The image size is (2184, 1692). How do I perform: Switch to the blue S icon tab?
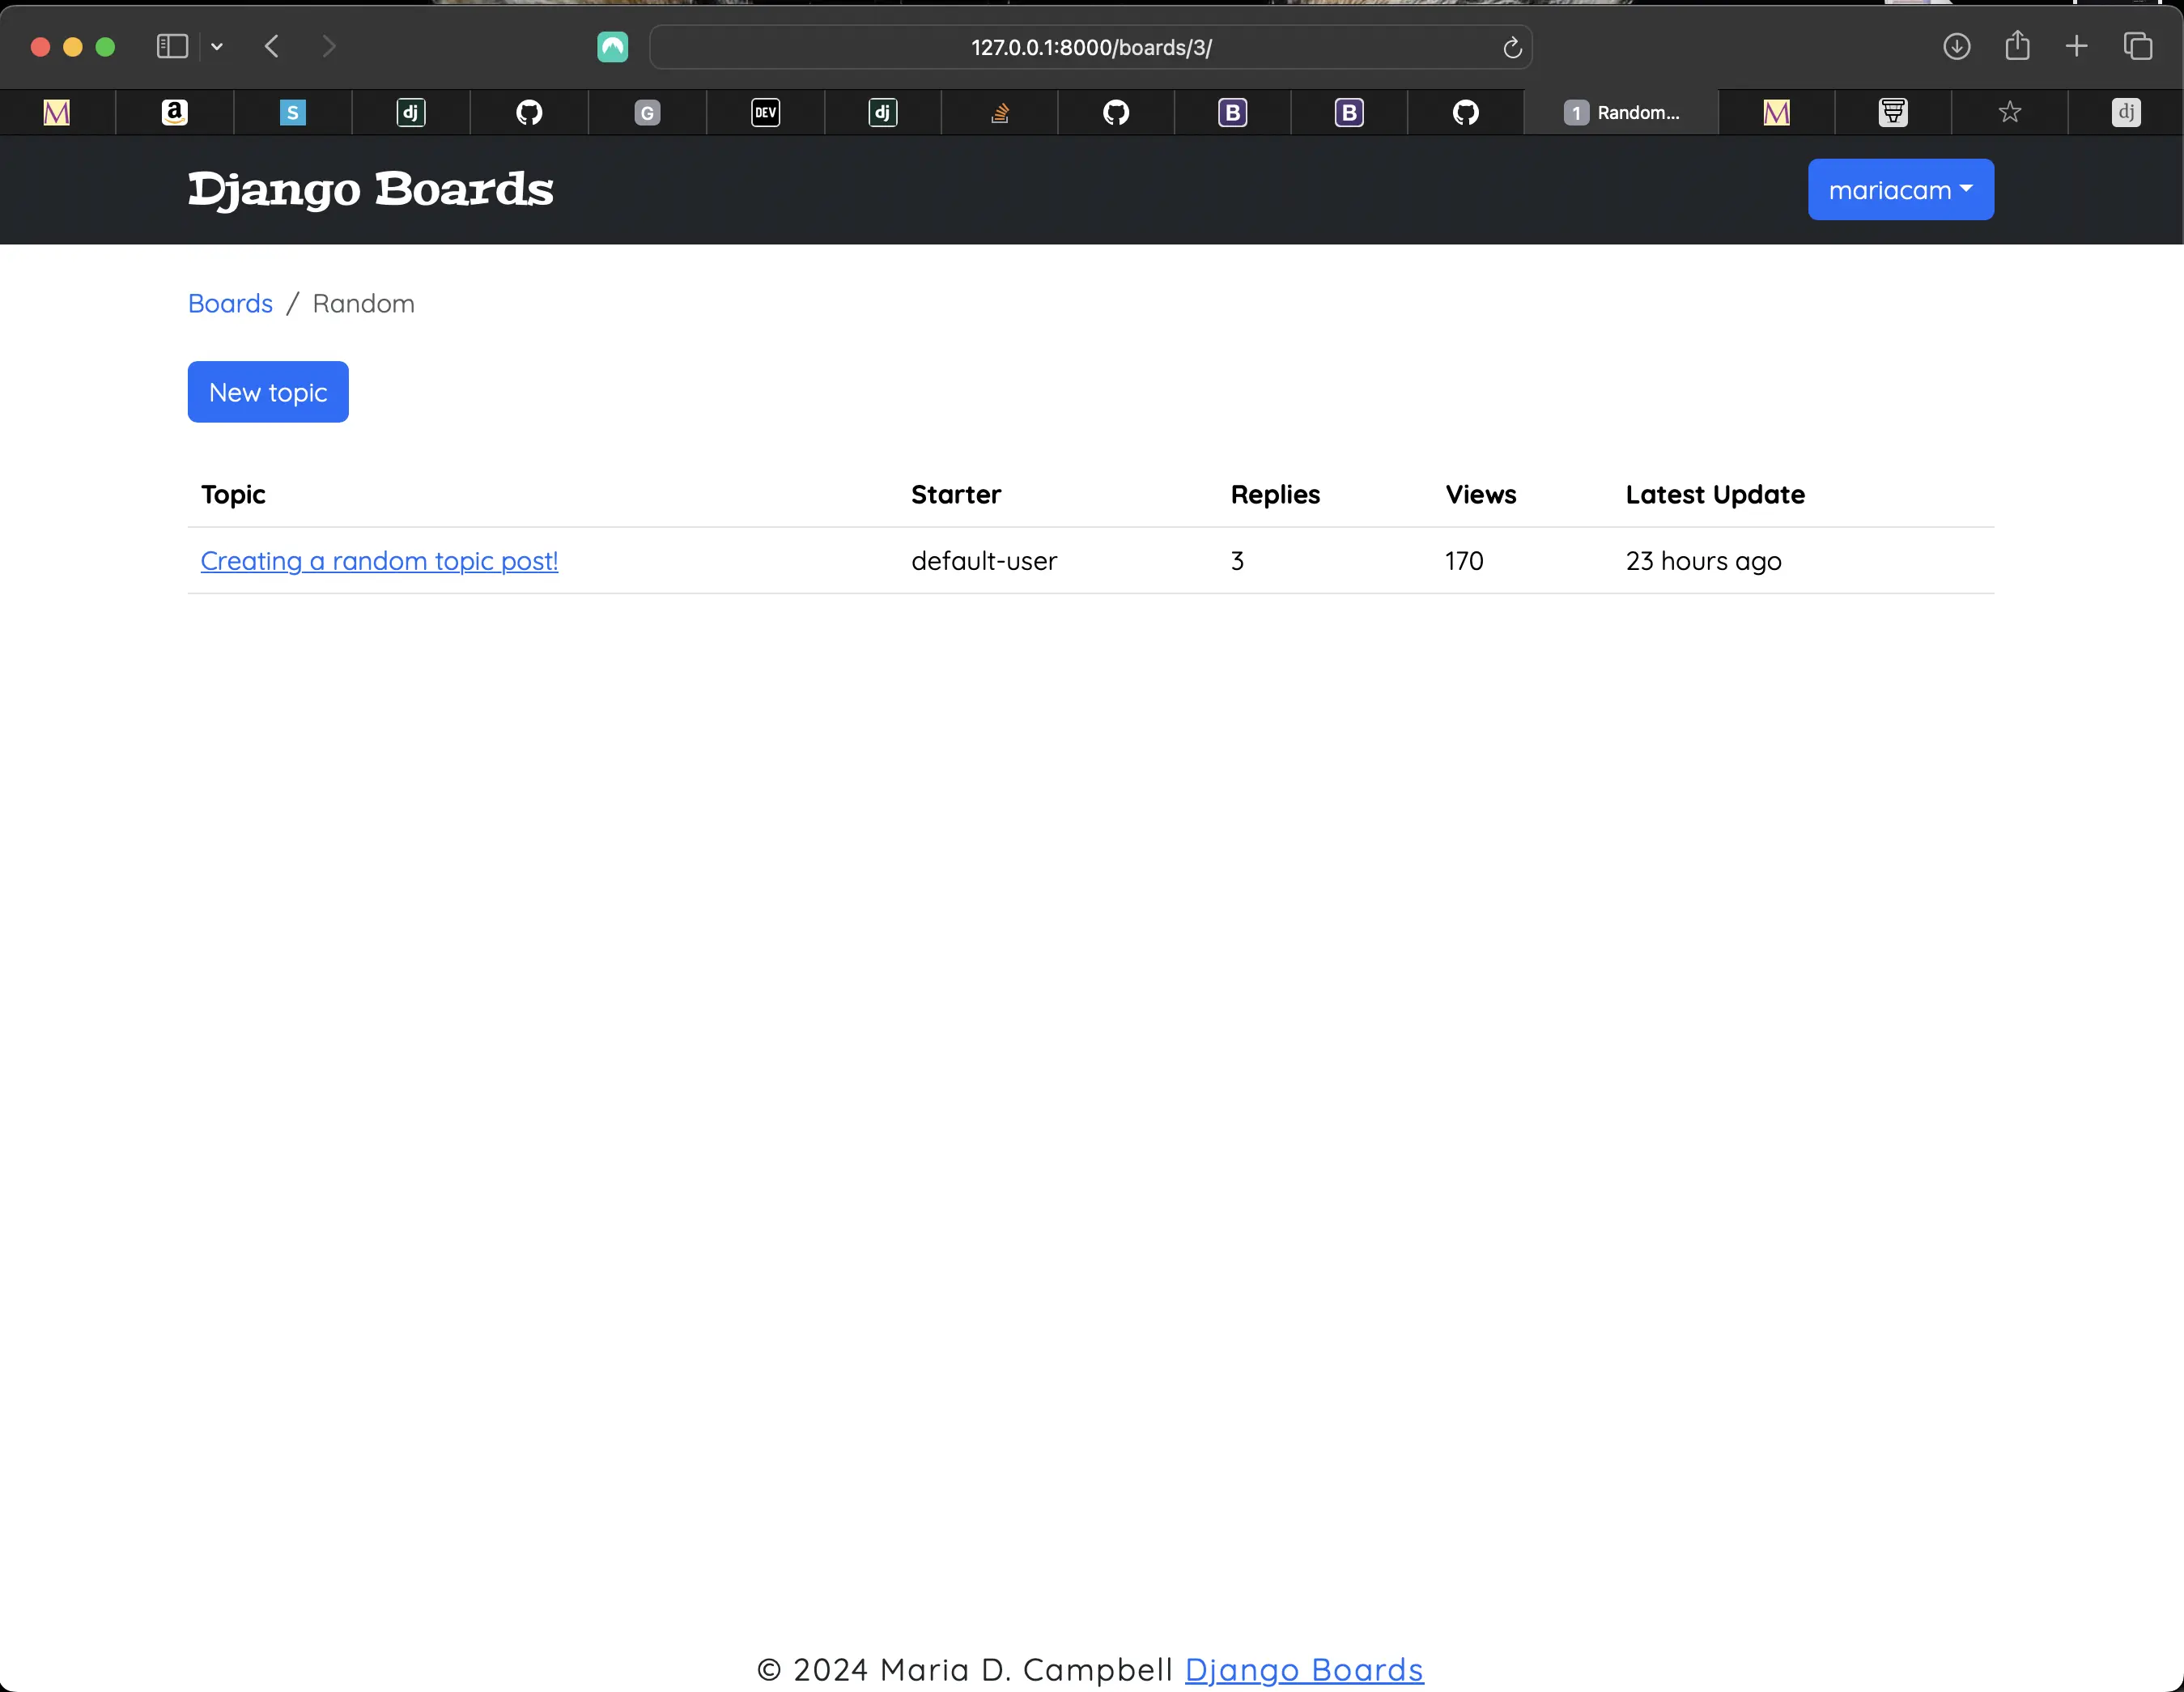pos(292,112)
